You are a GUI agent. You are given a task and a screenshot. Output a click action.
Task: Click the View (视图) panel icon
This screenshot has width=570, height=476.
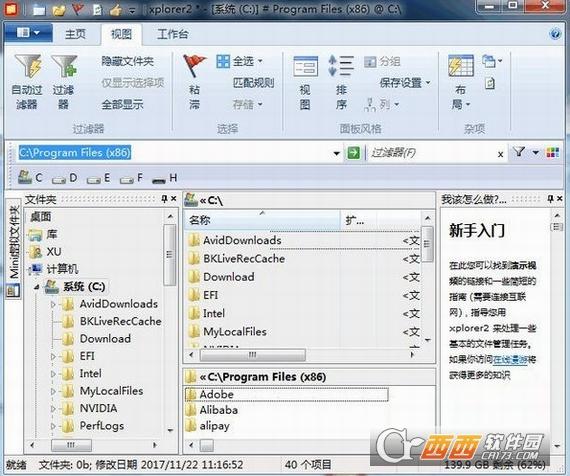[305, 66]
